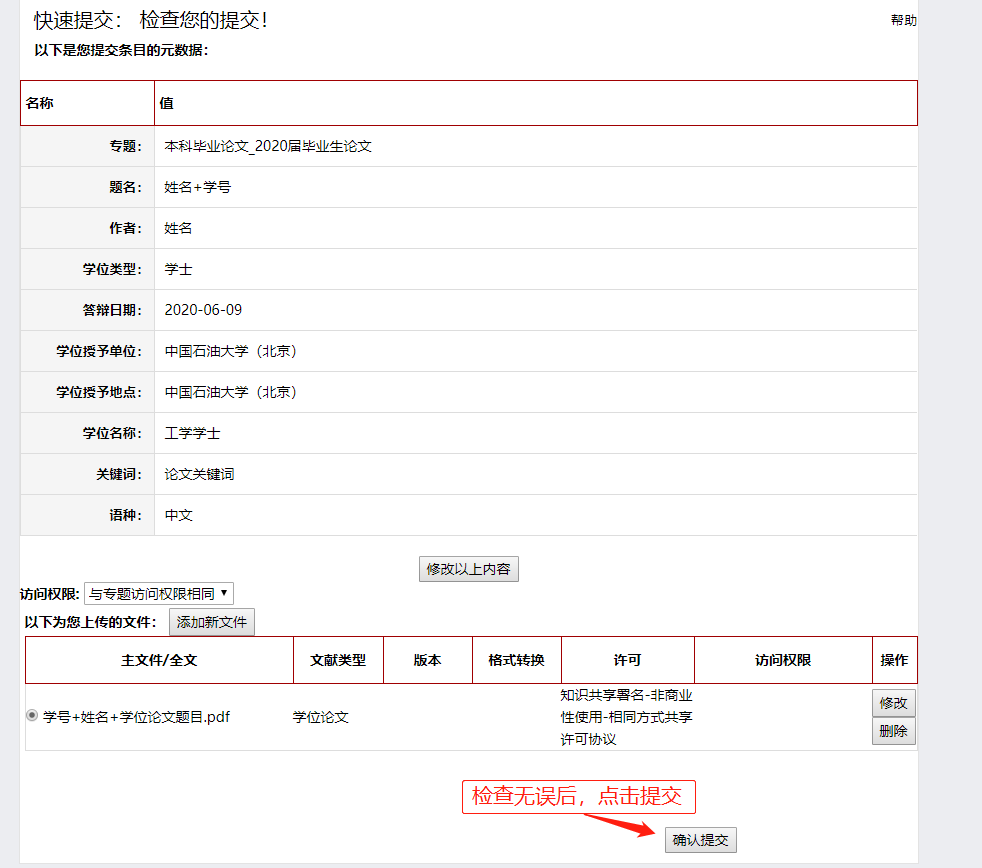
Task: Click the 答辩日期 value 2020-06-09
Action: tap(203, 310)
